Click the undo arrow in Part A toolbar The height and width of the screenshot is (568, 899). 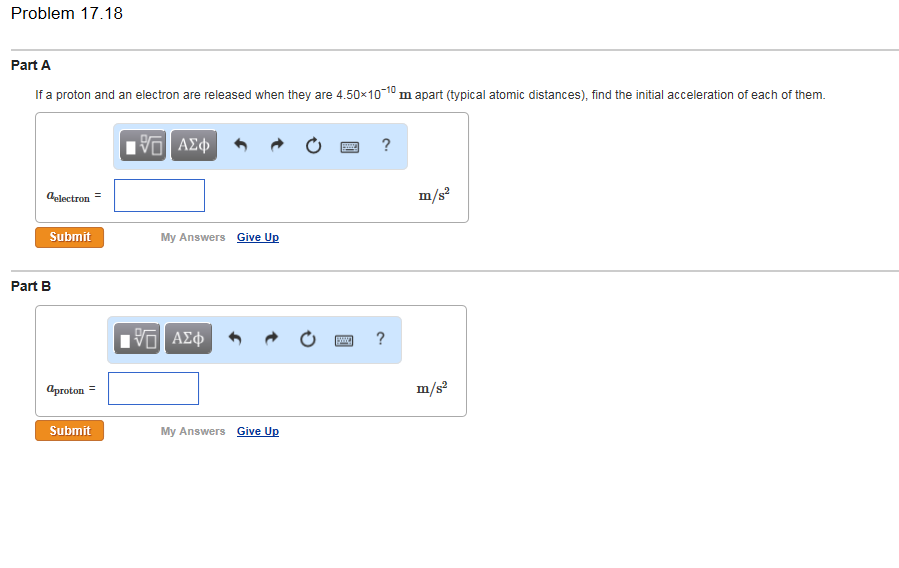click(240, 146)
